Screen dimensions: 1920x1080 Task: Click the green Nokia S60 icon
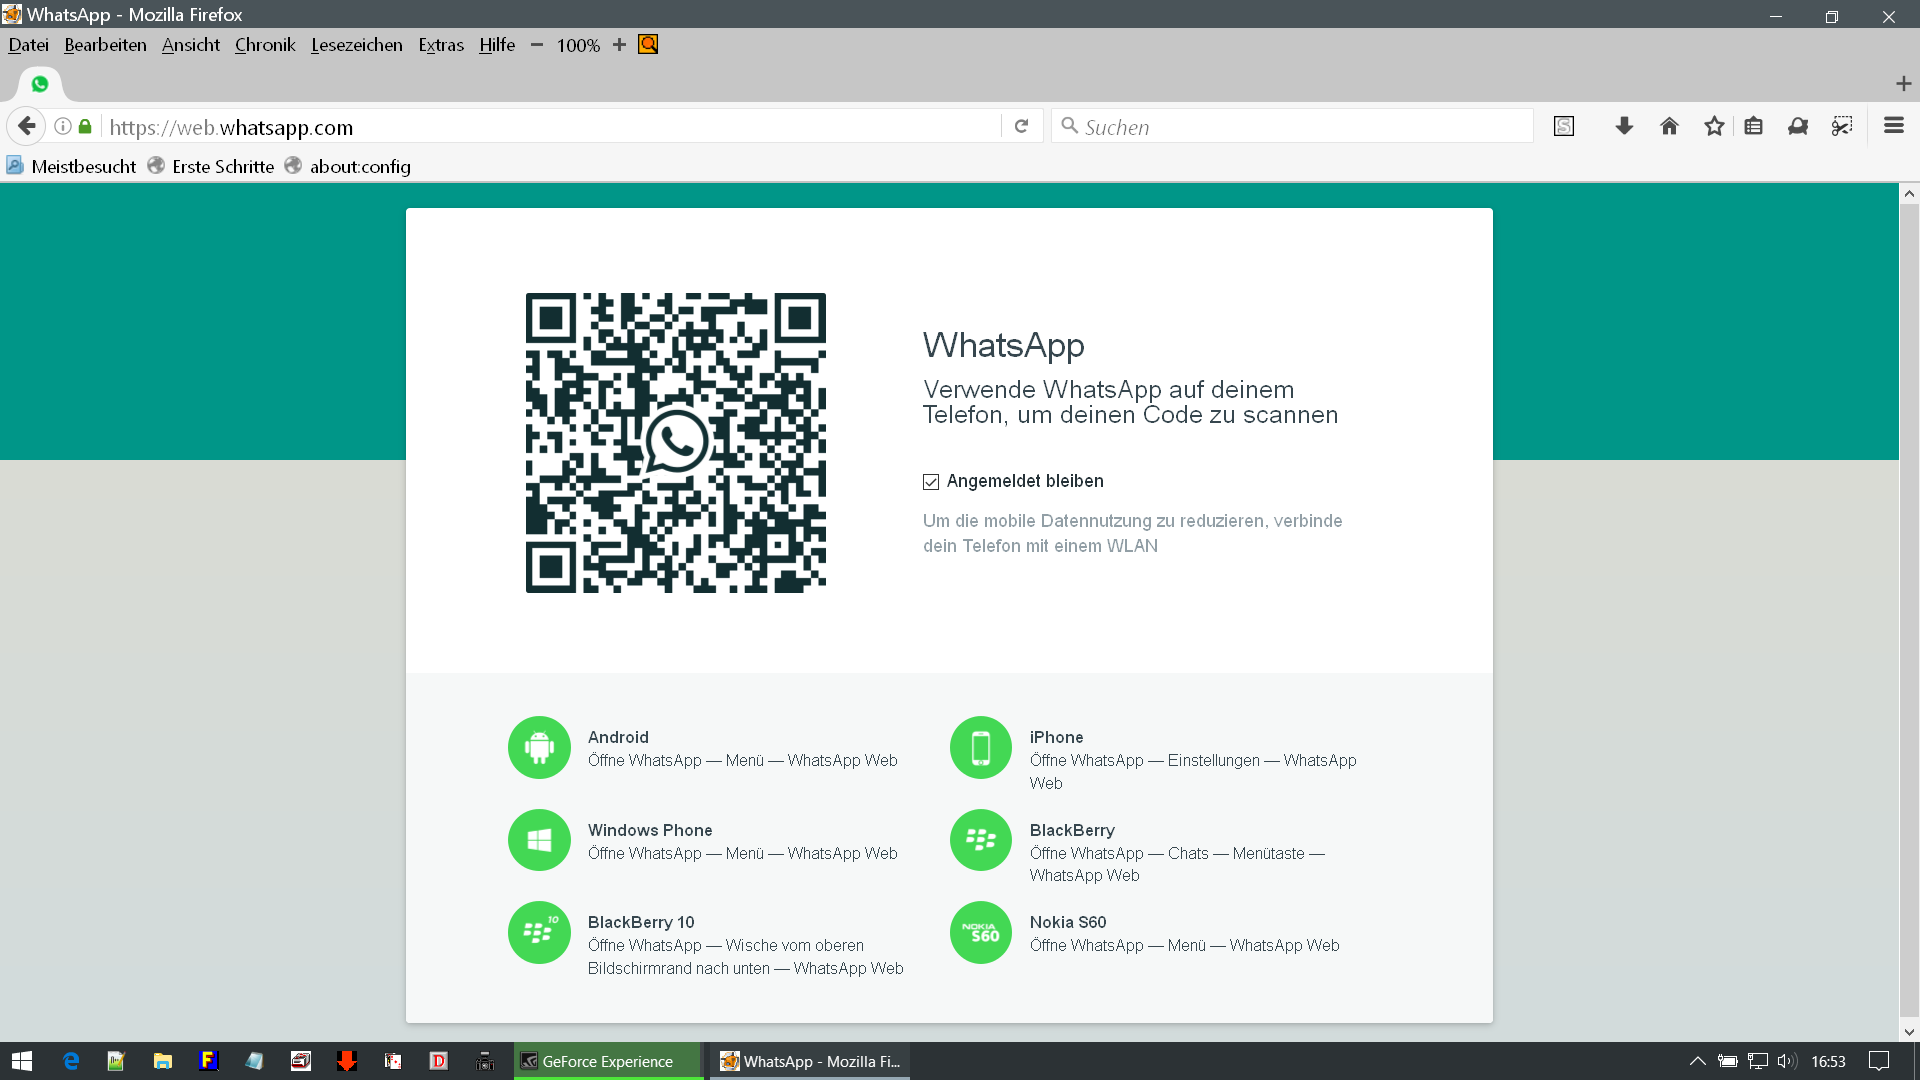(981, 932)
